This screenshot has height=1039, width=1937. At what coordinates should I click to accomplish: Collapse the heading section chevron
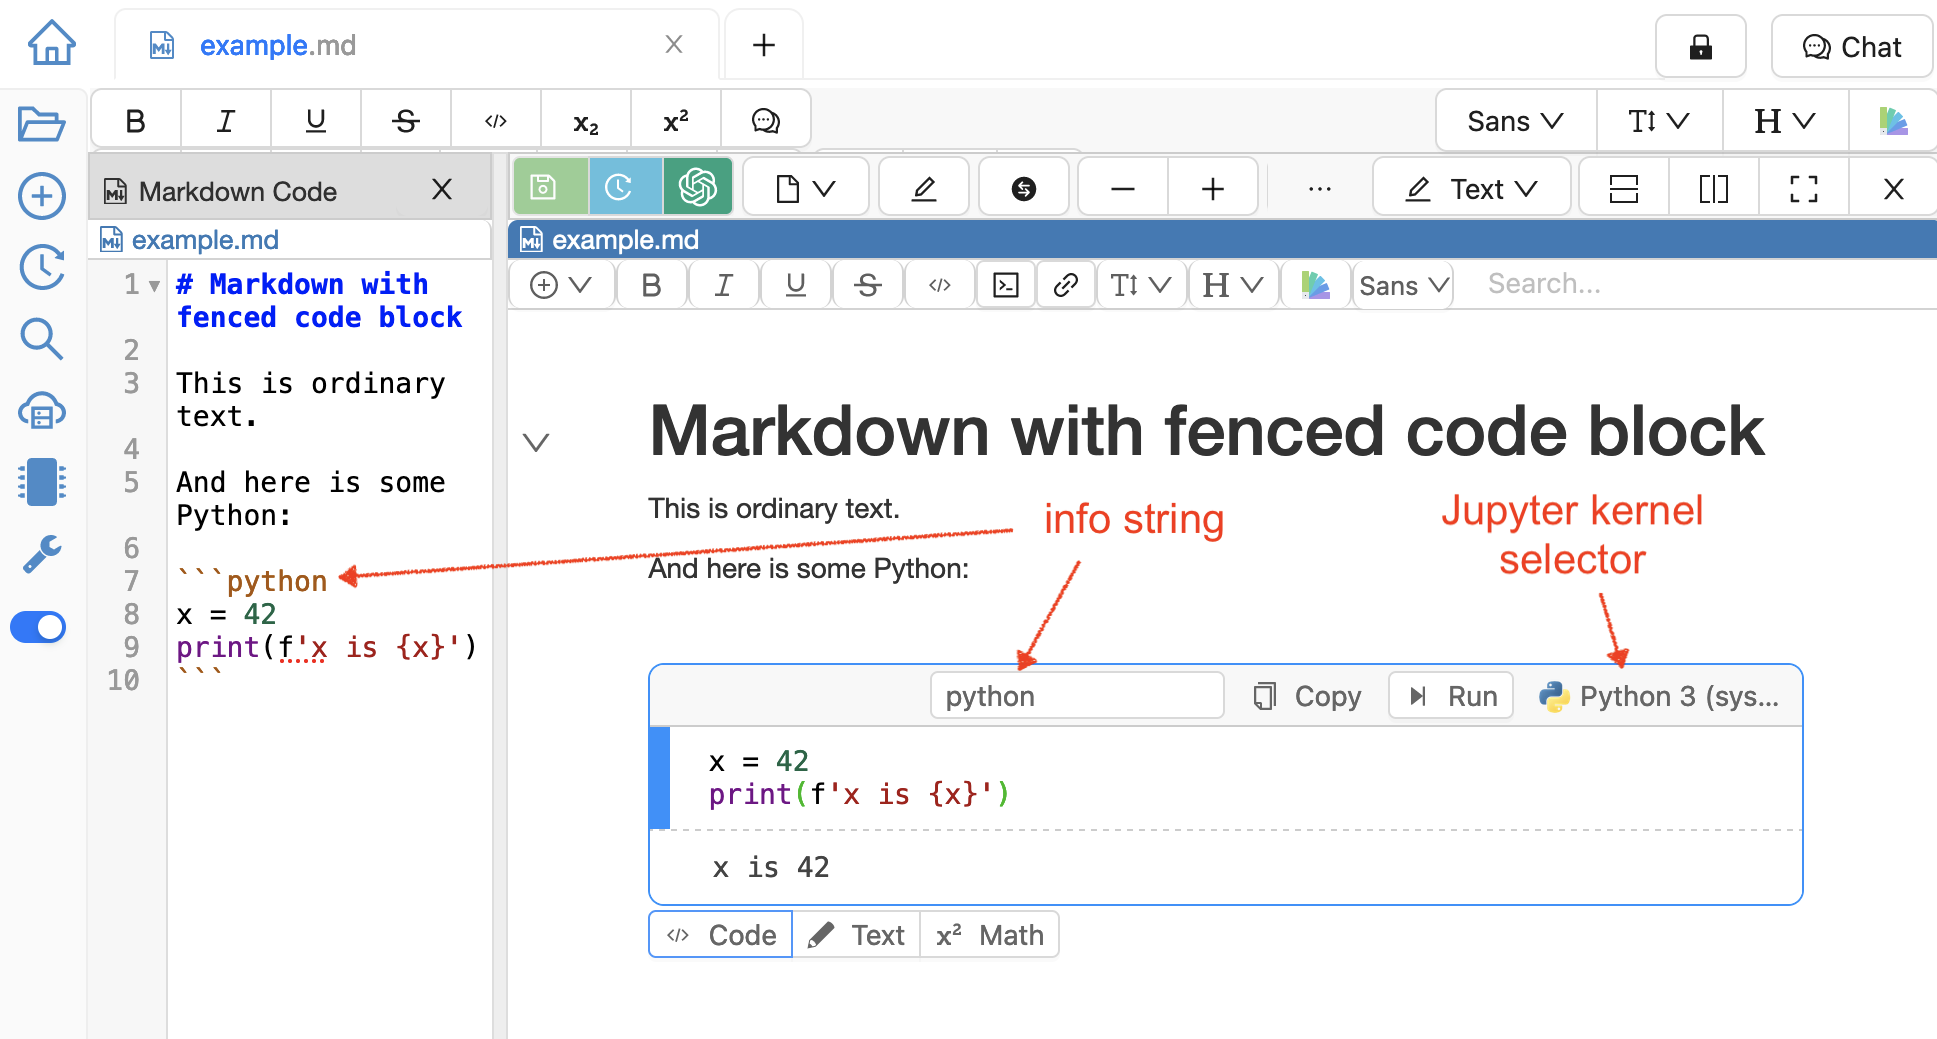click(537, 442)
